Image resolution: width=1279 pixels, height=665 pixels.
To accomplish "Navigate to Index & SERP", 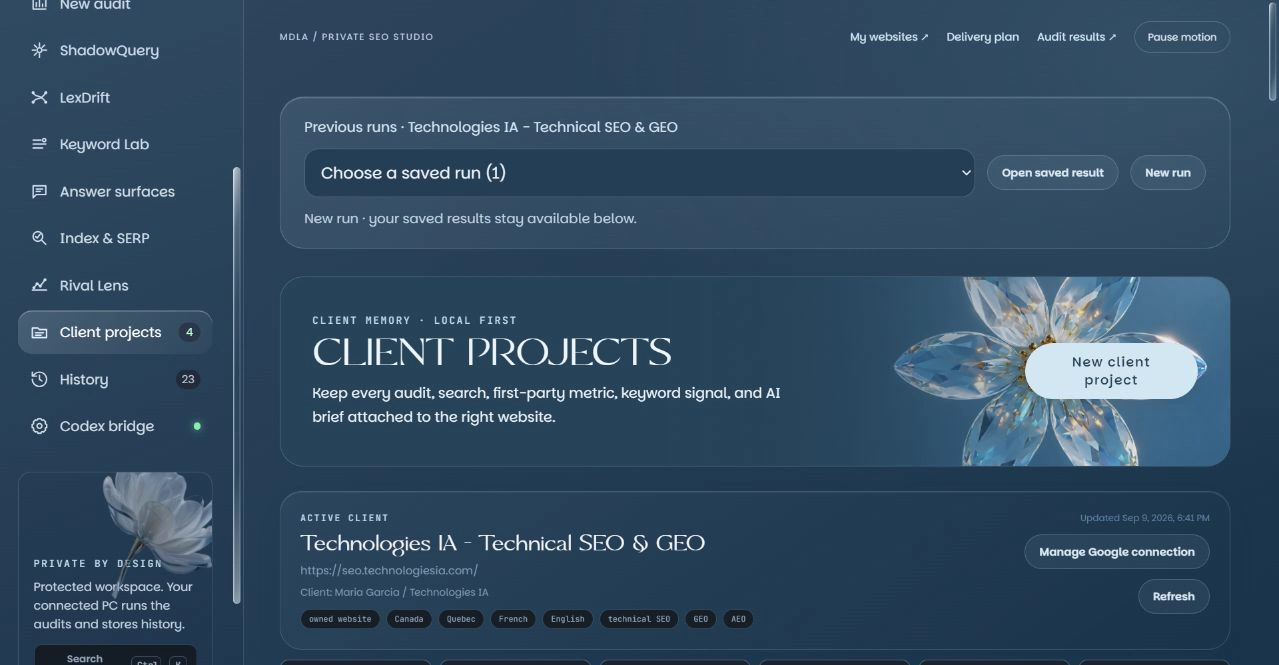I will (115, 238).
